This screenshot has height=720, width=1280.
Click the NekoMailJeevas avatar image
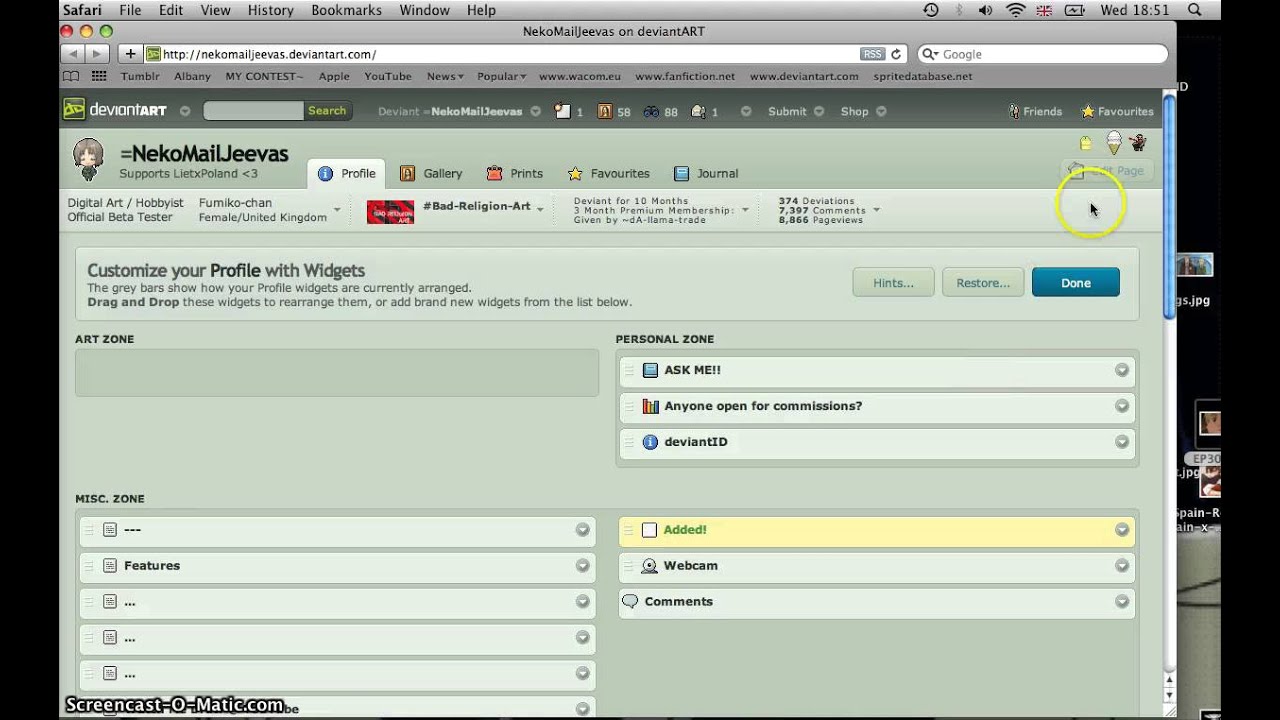coord(88,160)
